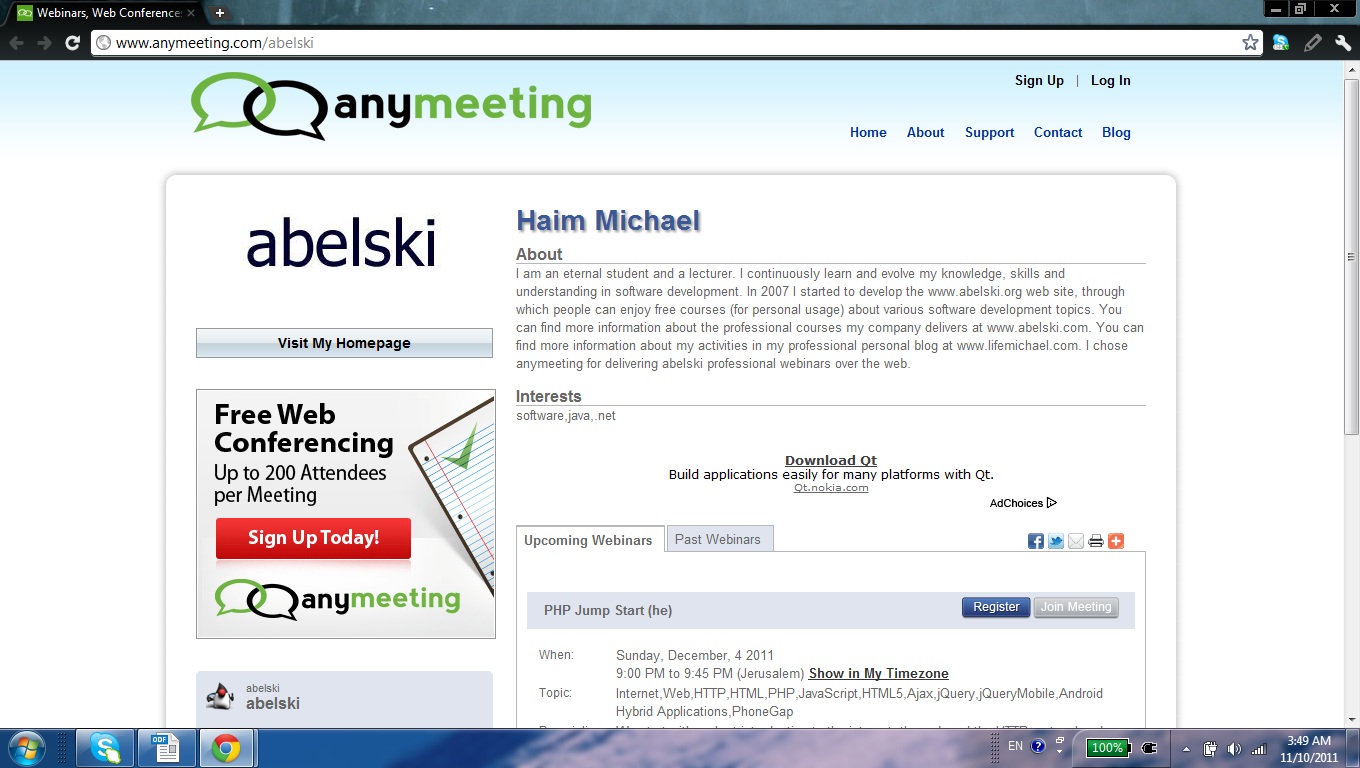1360x768 pixels.
Task: Click the anymeeting logo in the header
Action: 391,105
